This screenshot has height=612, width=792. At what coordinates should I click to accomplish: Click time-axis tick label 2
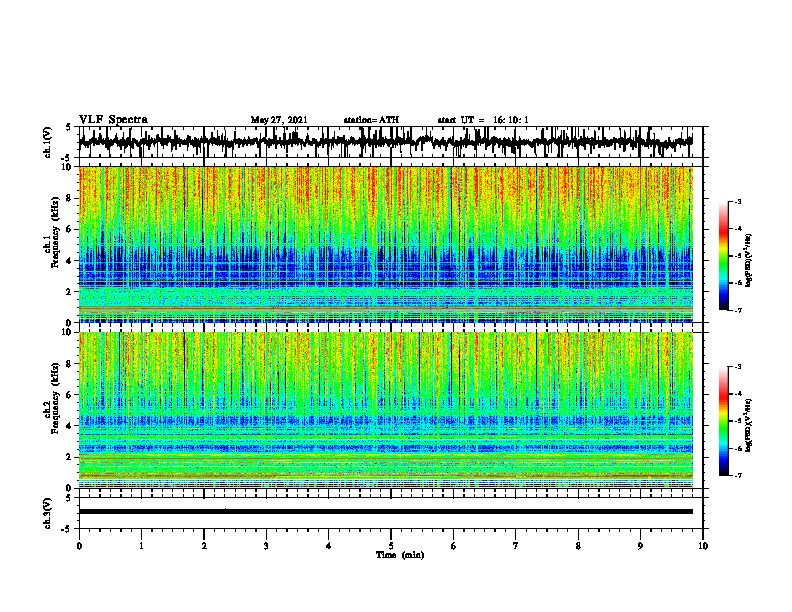pyautogui.click(x=204, y=546)
